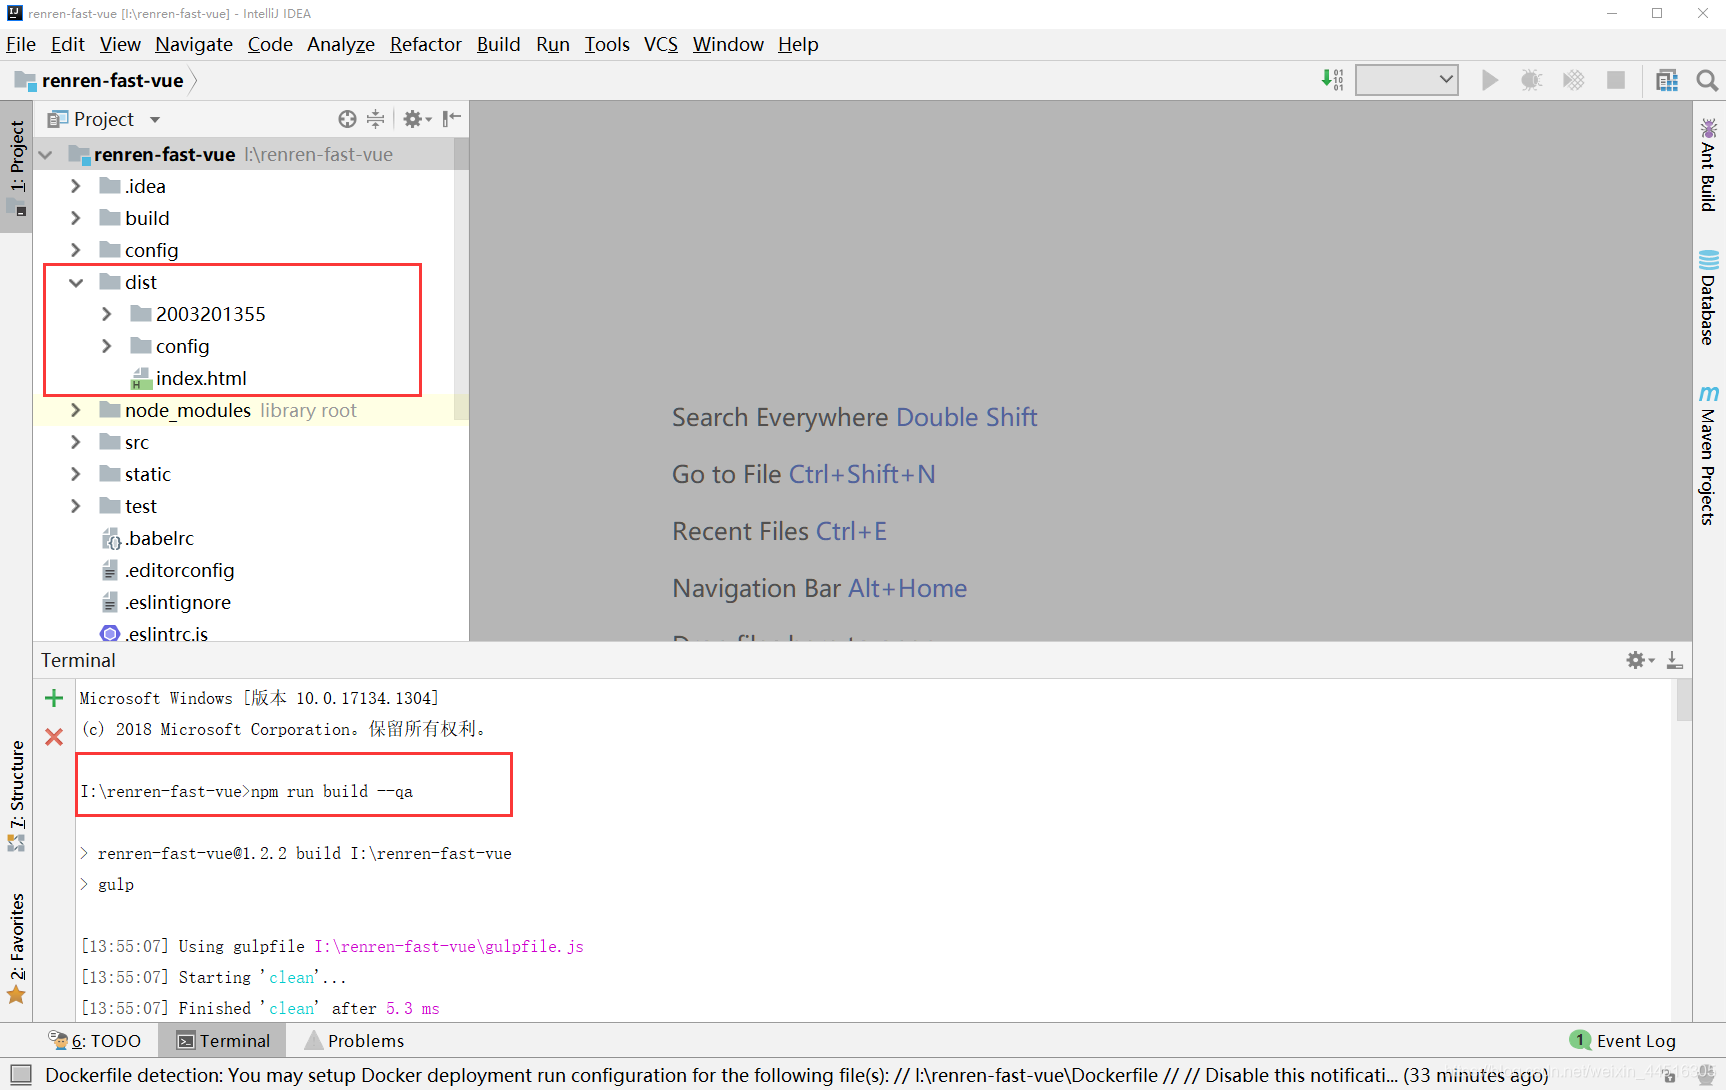Select the .editorconfig file
The height and width of the screenshot is (1090, 1726).
(x=168, y=570)
